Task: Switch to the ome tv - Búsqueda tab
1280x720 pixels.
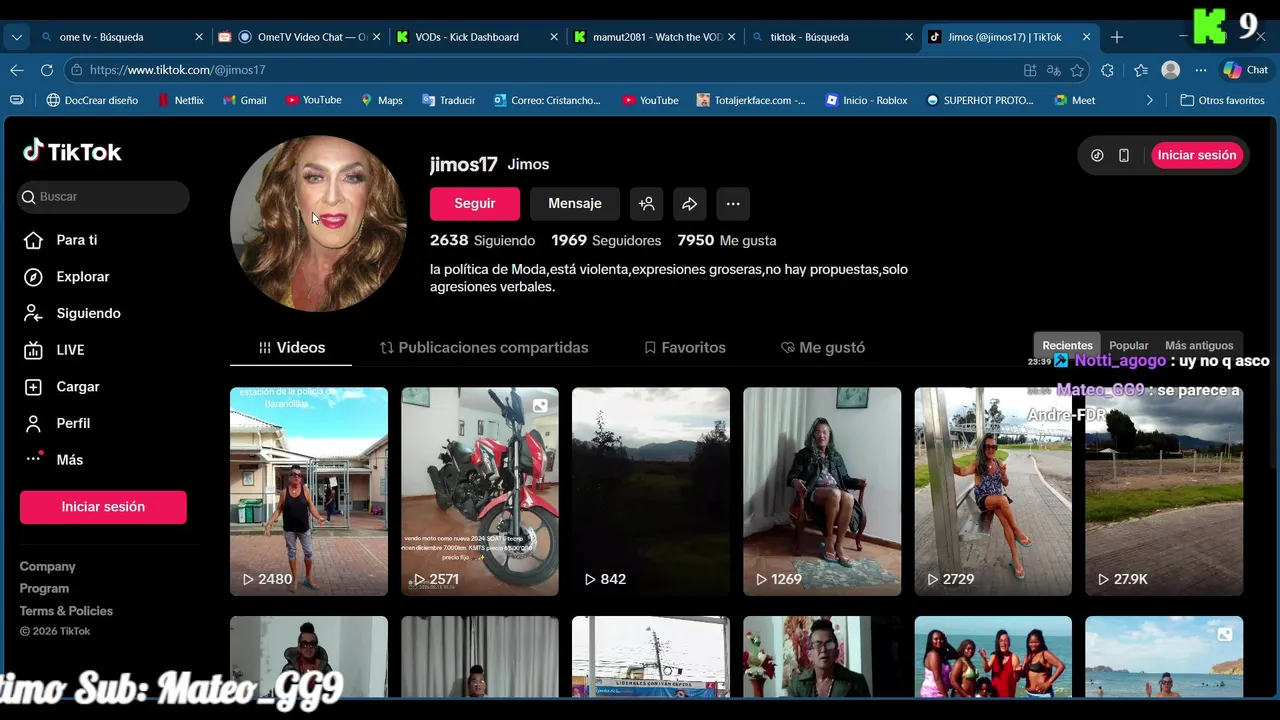Action: click(x=121, y=37)
